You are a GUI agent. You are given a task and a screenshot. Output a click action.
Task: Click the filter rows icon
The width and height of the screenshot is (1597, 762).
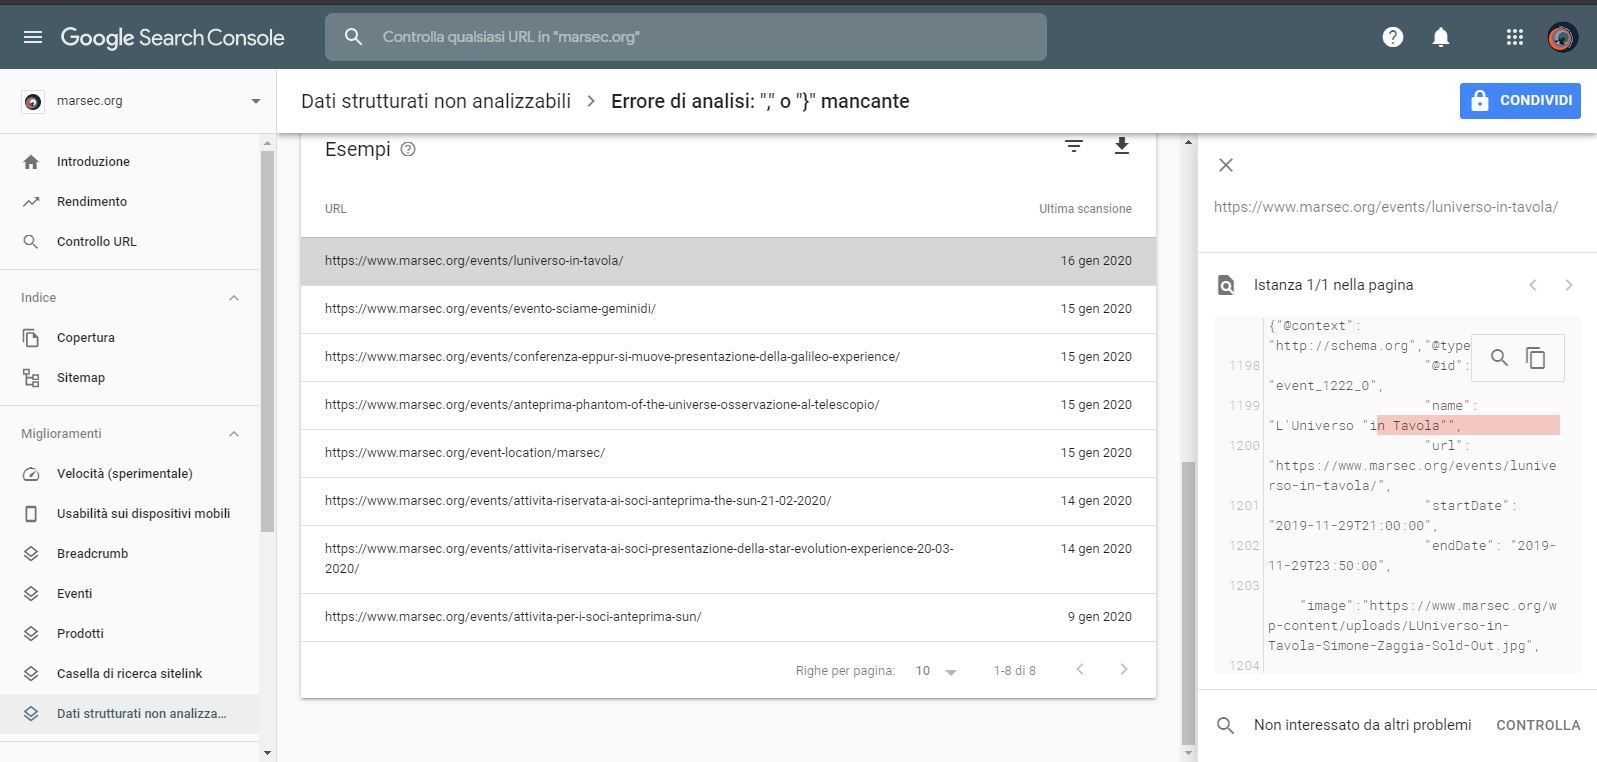pyautogui.click(x=1073, y=147)
